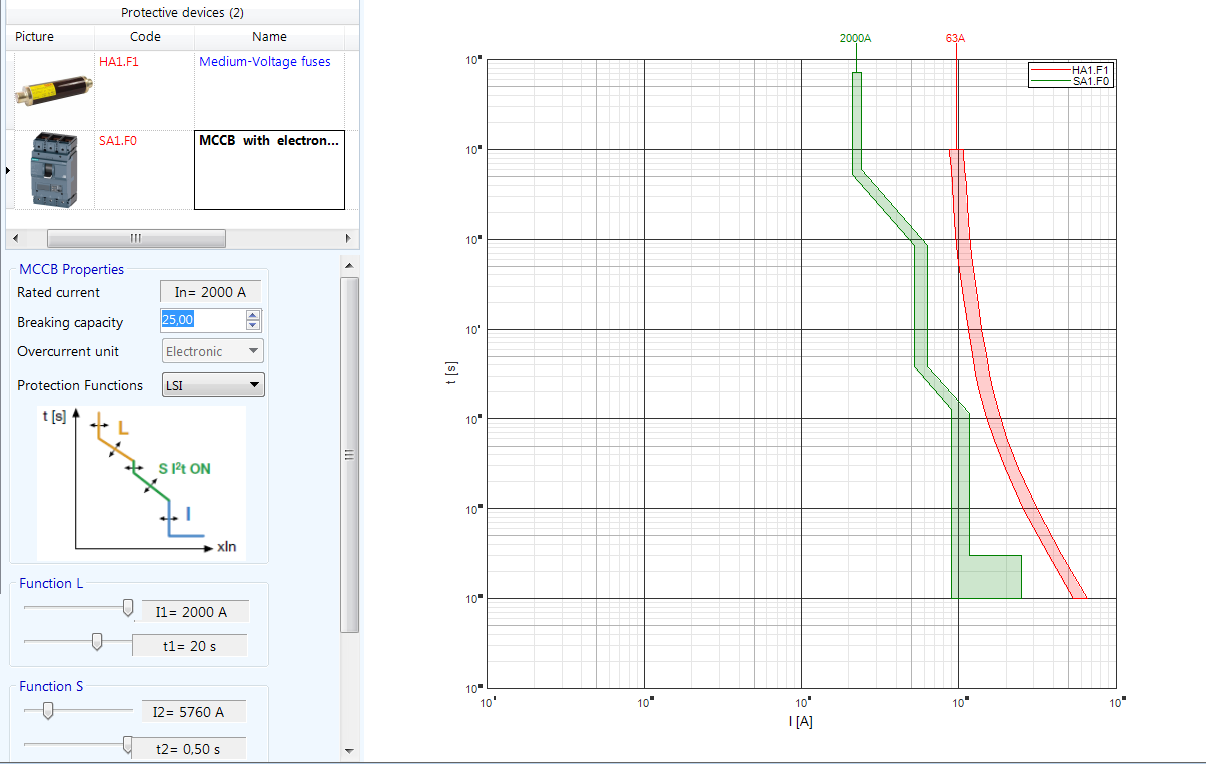Click the right arrow of the device table scrollbar
Viewport: 1206px width, 764px height.
[x=347, y=238]
